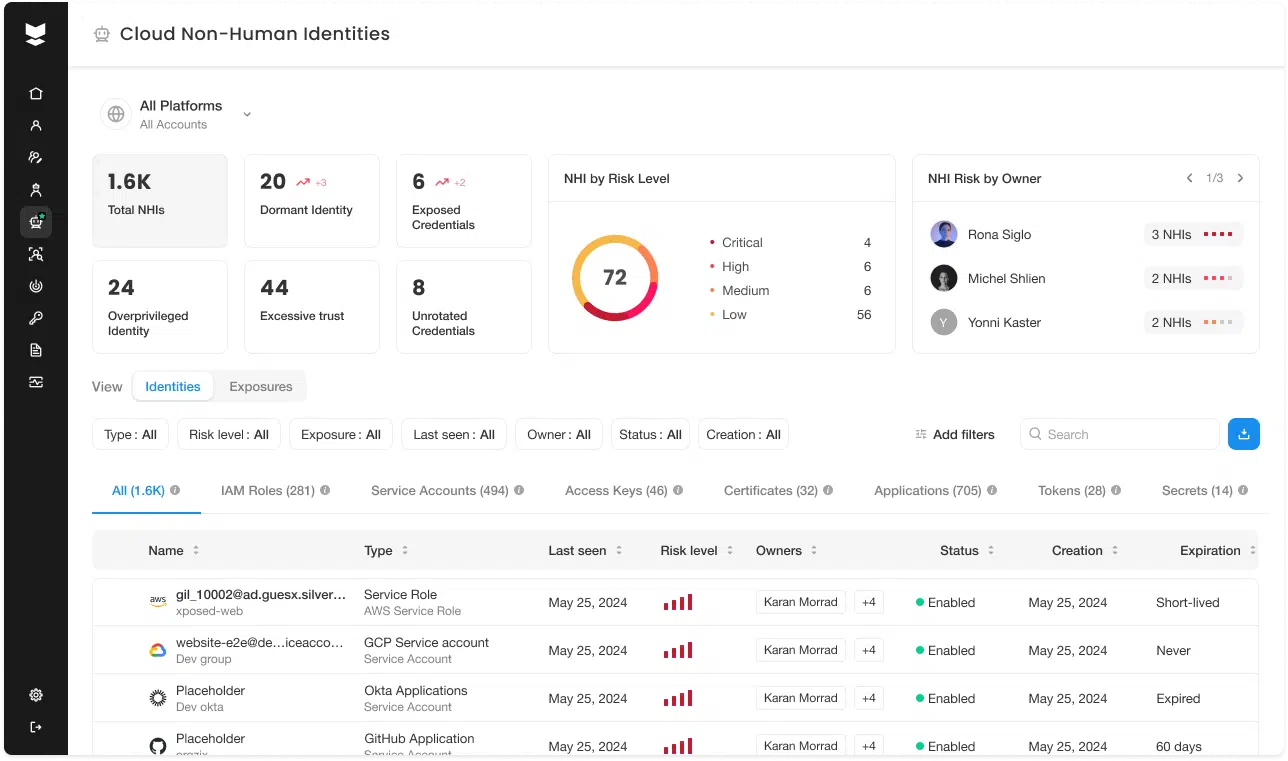Open the key credentials icon in sidebar
Screen dimensions: 1288x761
click(x=36, y=318)
